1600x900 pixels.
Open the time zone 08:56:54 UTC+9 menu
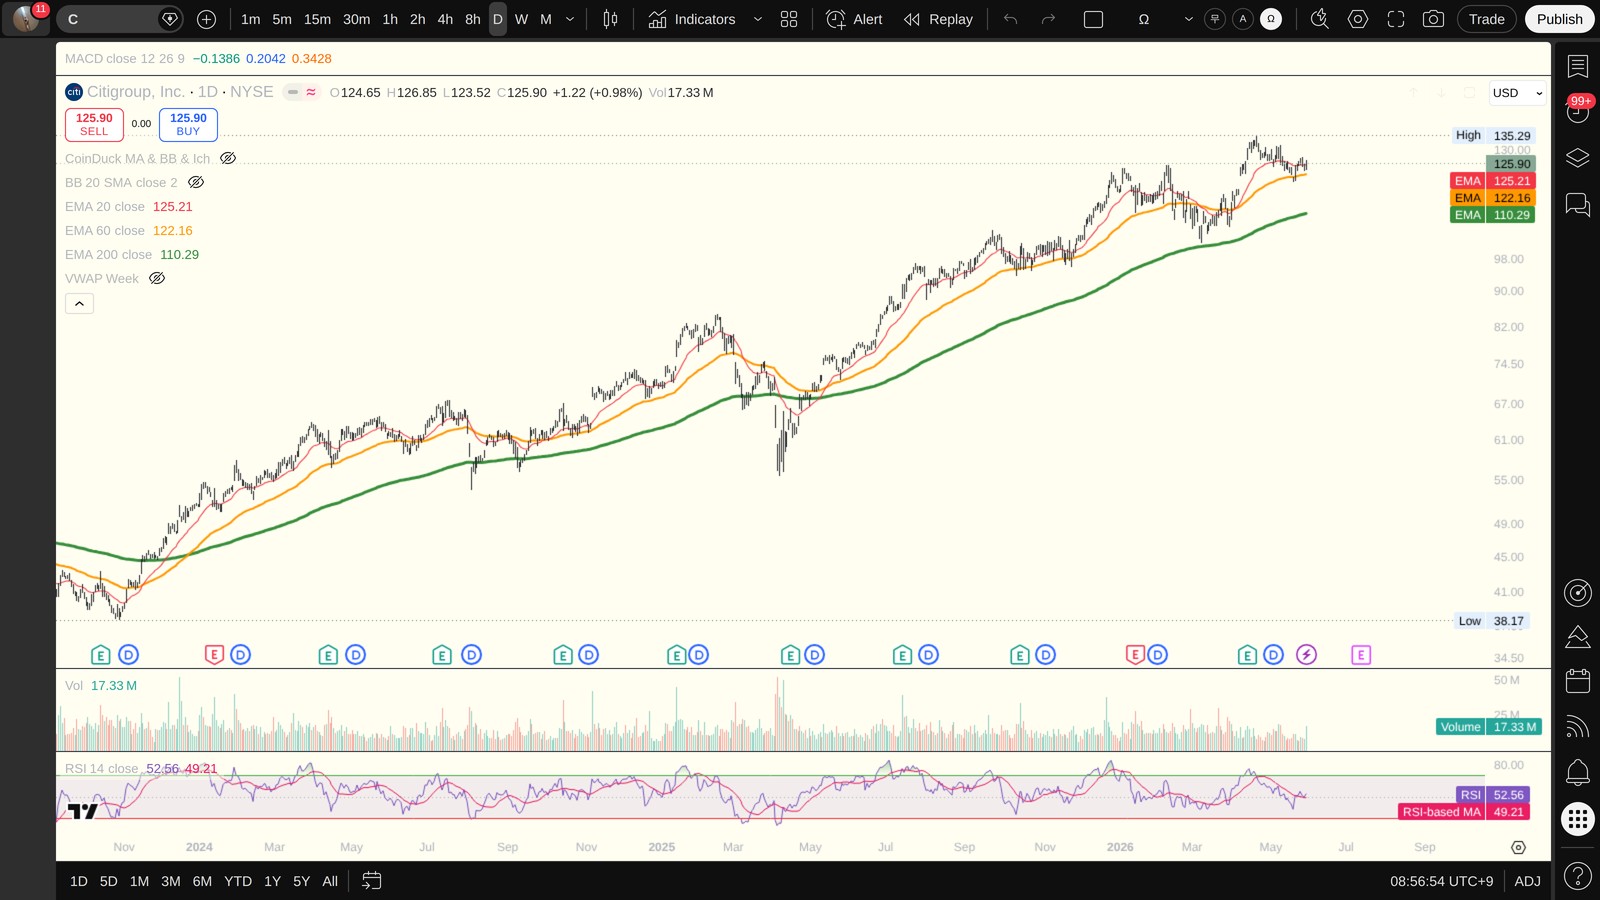point(1441,881)
